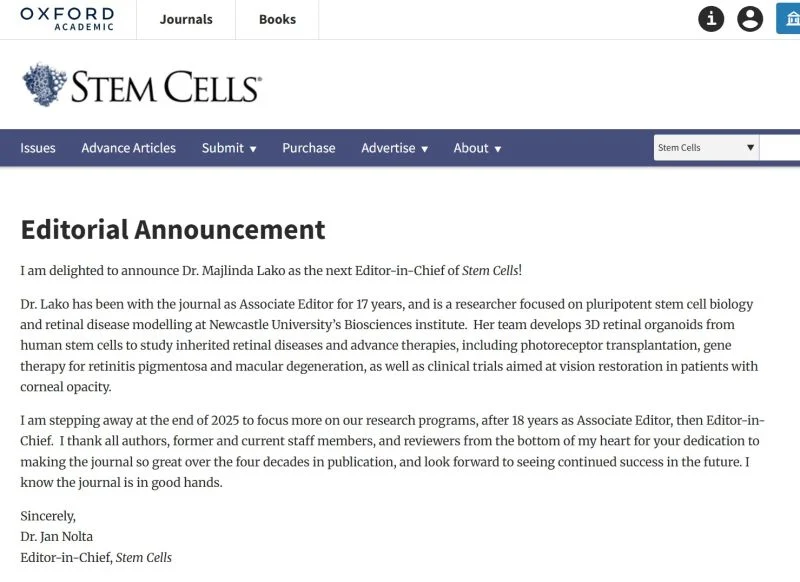800x582 pixels.
Task: Switch to the Books tab
Action: tap(277, 18)
